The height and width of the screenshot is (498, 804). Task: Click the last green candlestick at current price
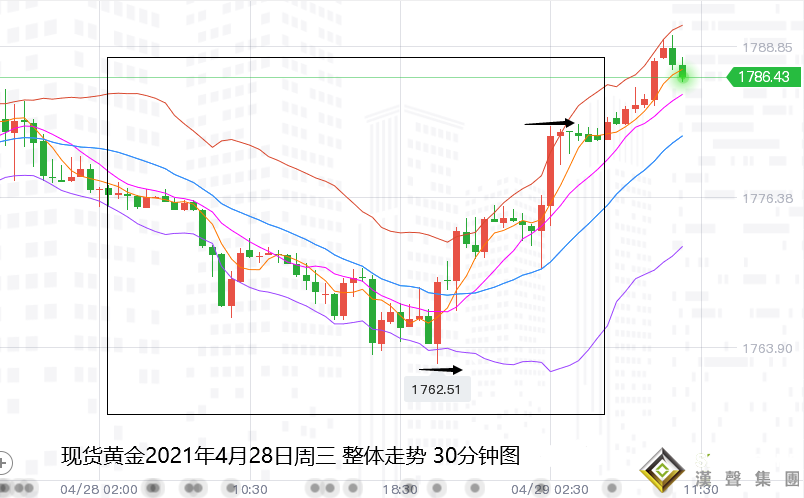pos(684,72)
